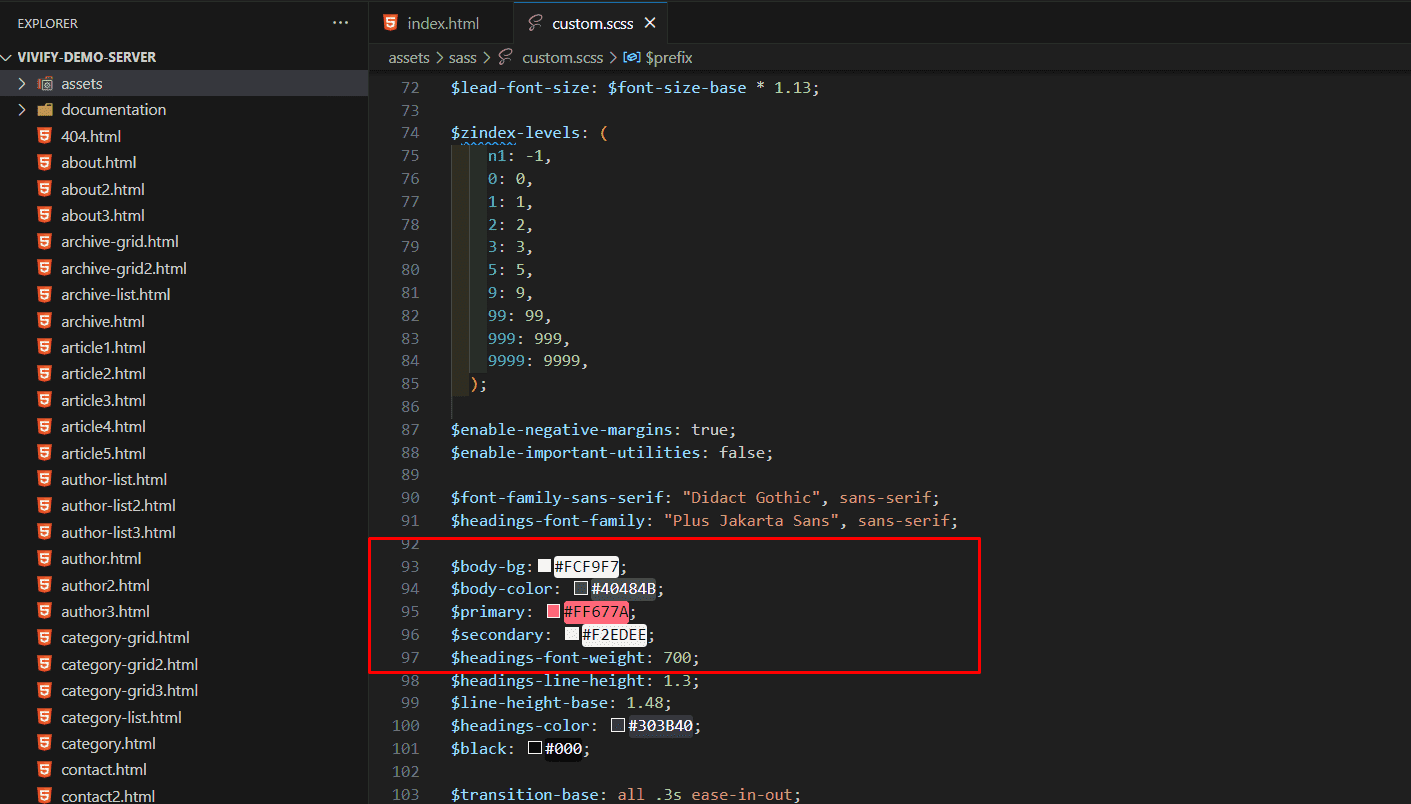Open about2.html file

tap(103, 189)
